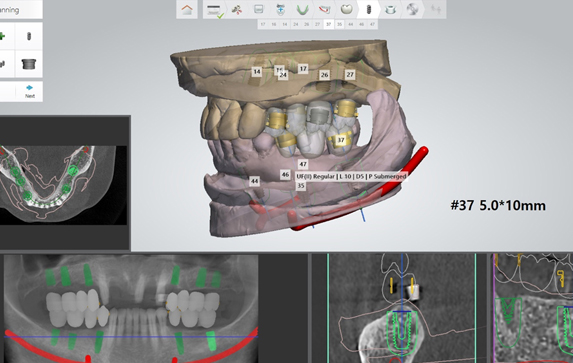Click the Next arrow button
573x363 pixels.
pyautogui.click(x=29, y=91)
